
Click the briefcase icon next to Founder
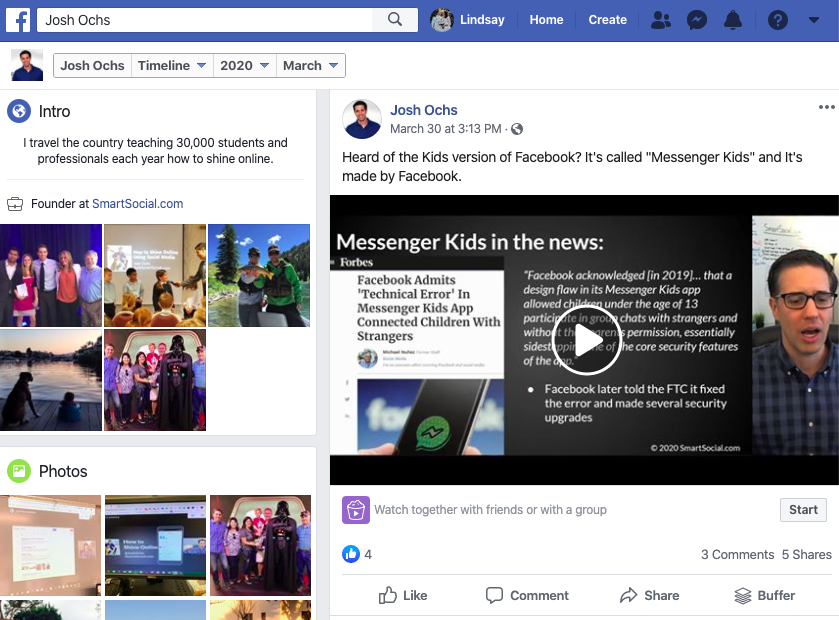[15, 204]
